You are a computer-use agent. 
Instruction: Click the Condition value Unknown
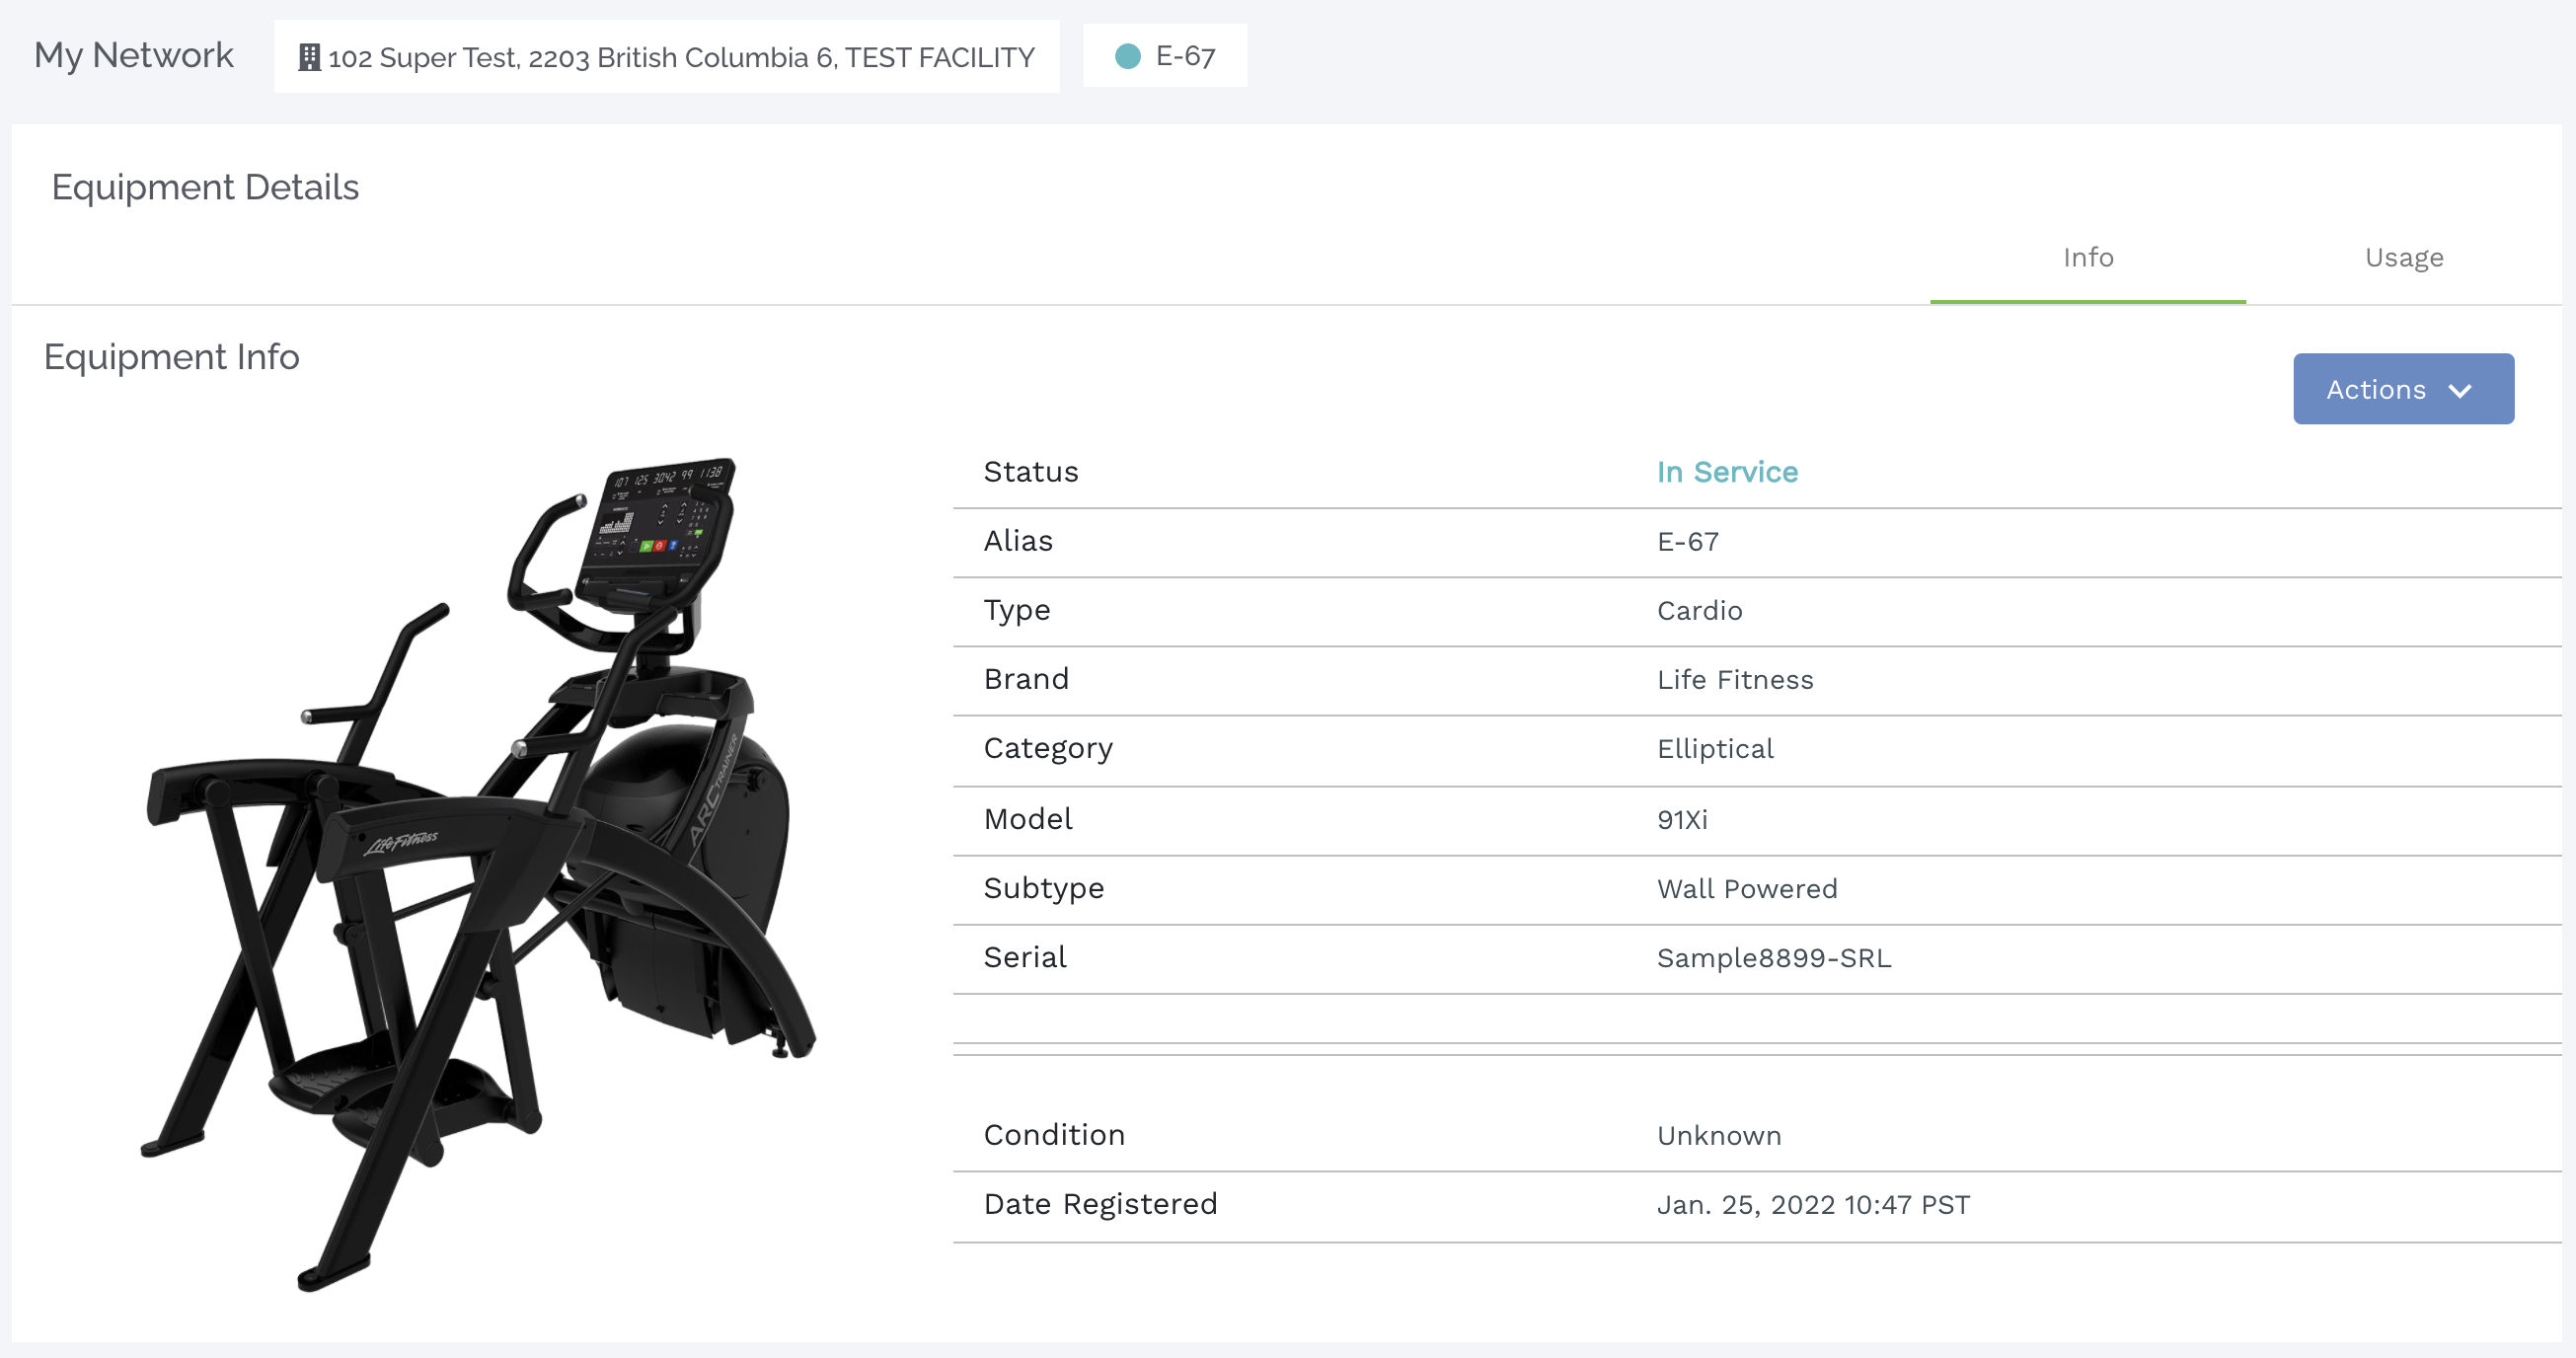(x=1718, y=1136)
